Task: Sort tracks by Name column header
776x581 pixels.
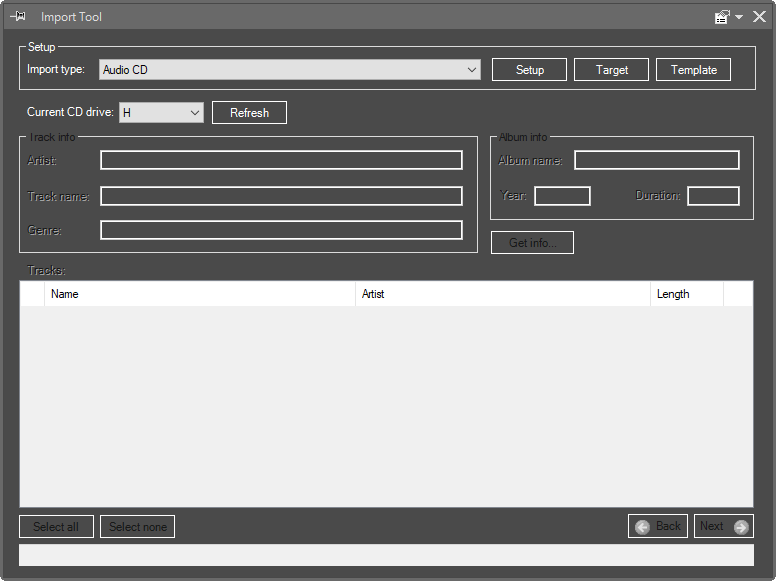Action: (200, 294)
